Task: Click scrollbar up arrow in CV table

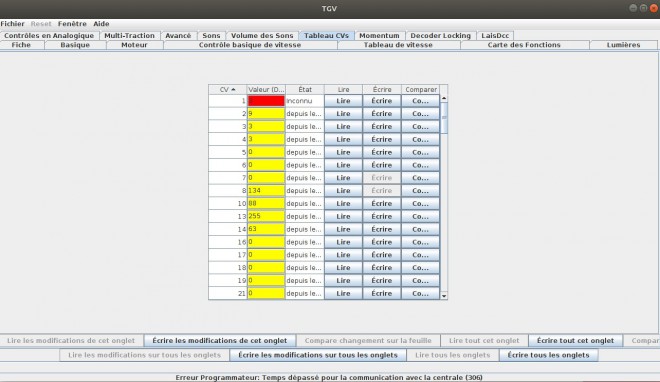Action: tap(444, 98)
